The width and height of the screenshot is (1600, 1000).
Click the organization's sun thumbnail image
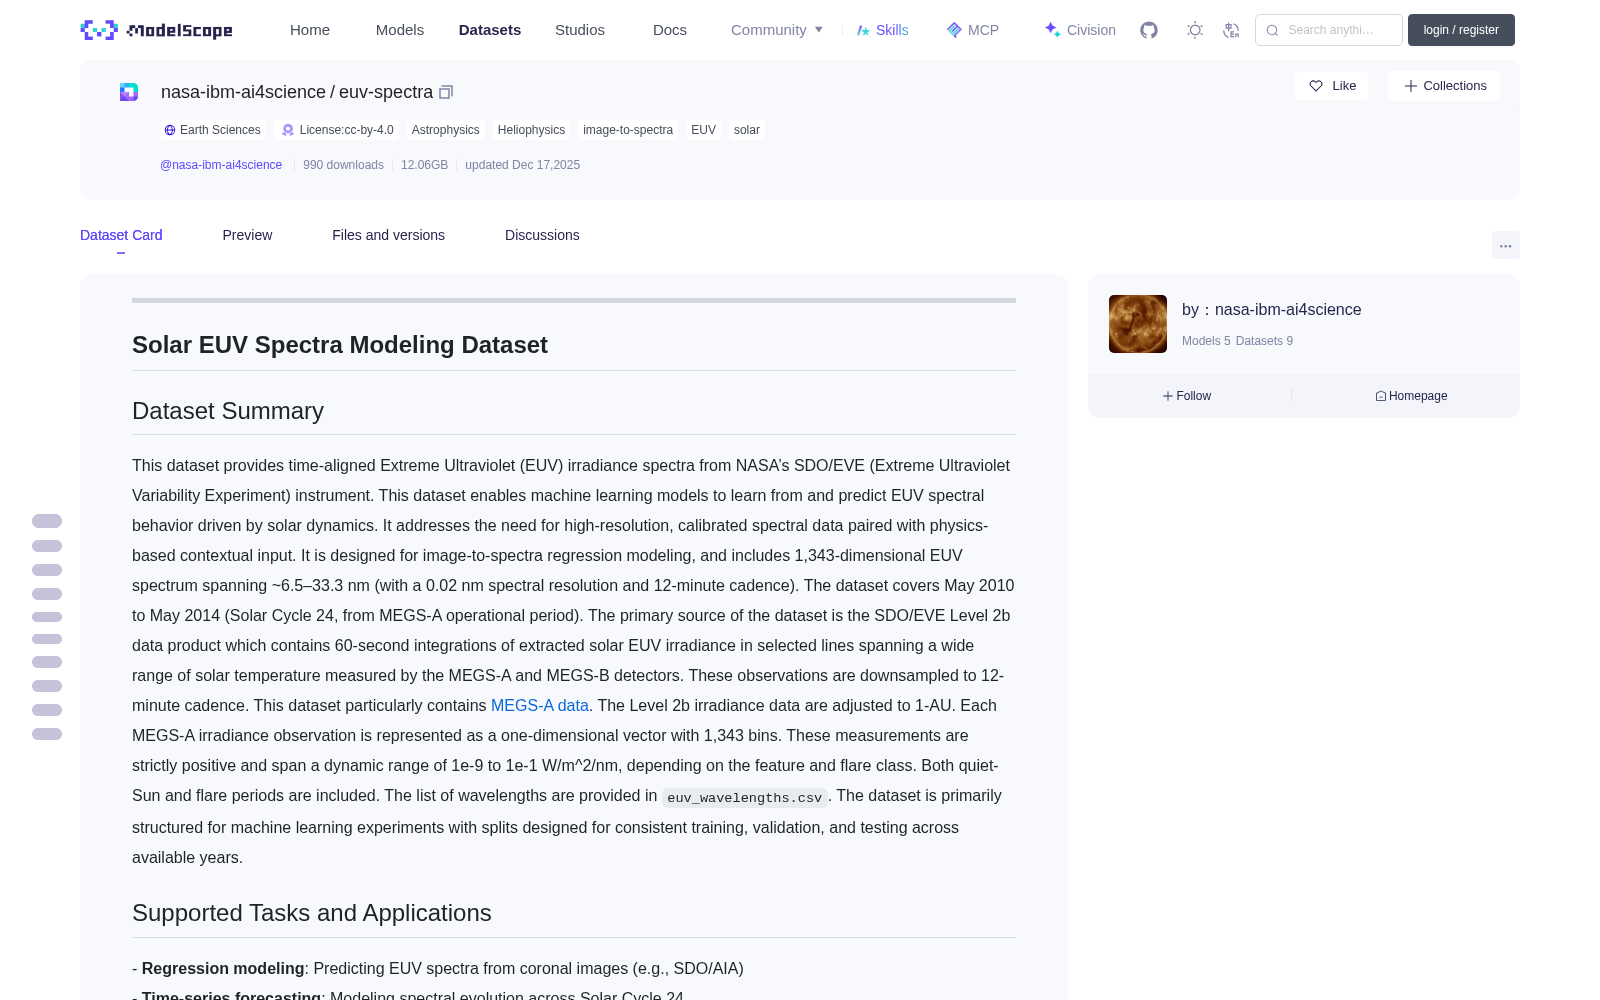coord(1138,324)
